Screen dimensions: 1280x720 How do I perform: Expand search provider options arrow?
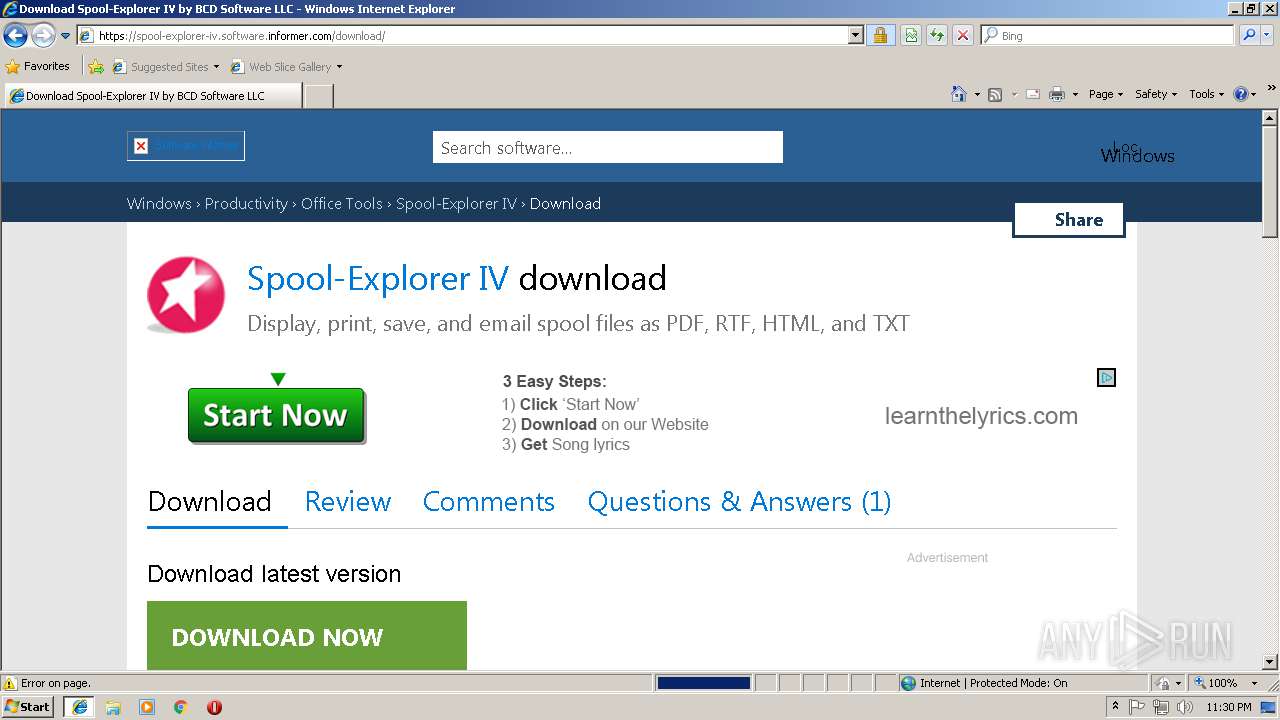click(x=1267, y=36)
